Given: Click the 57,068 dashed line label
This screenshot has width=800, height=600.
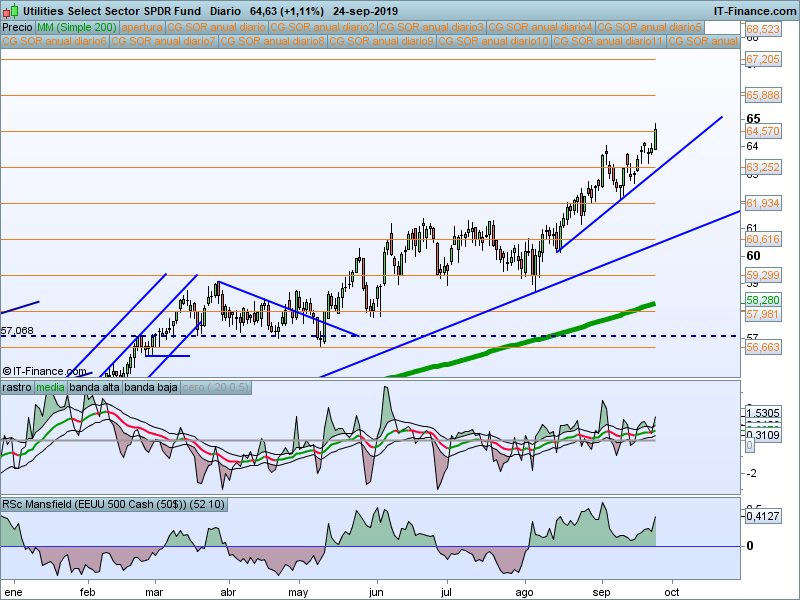Looking at the screenshot, I should (x=17, y=331).
